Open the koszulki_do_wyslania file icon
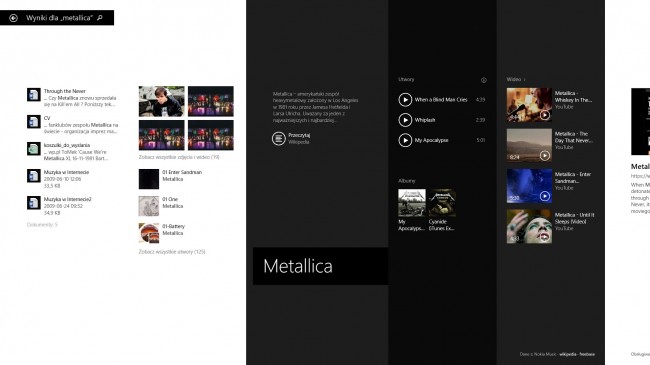The width and height of the screenshot is (650, 365). (34, 148)
